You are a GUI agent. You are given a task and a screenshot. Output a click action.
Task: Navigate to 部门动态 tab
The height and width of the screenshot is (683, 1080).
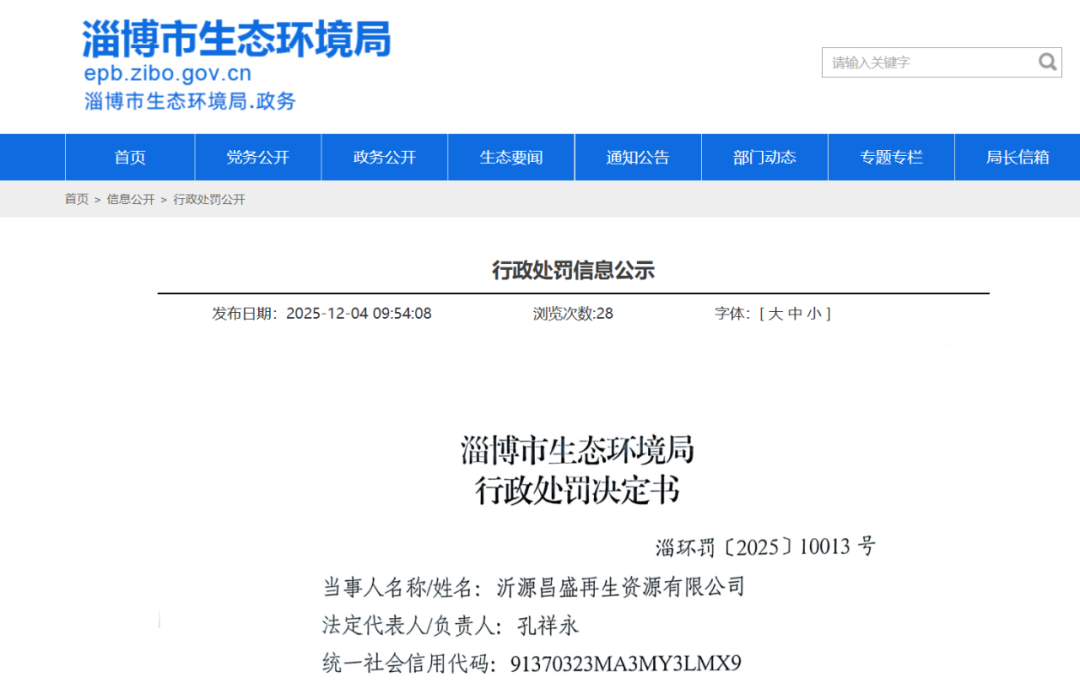(764, 157)
